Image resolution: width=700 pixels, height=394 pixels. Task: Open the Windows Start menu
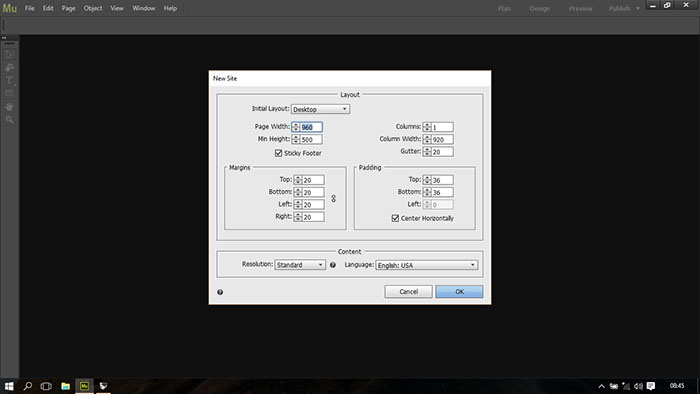9,386
